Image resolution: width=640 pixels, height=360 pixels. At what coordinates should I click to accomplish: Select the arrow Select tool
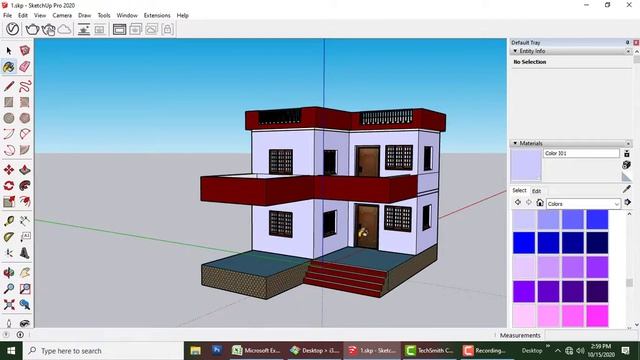click(9, 51)
